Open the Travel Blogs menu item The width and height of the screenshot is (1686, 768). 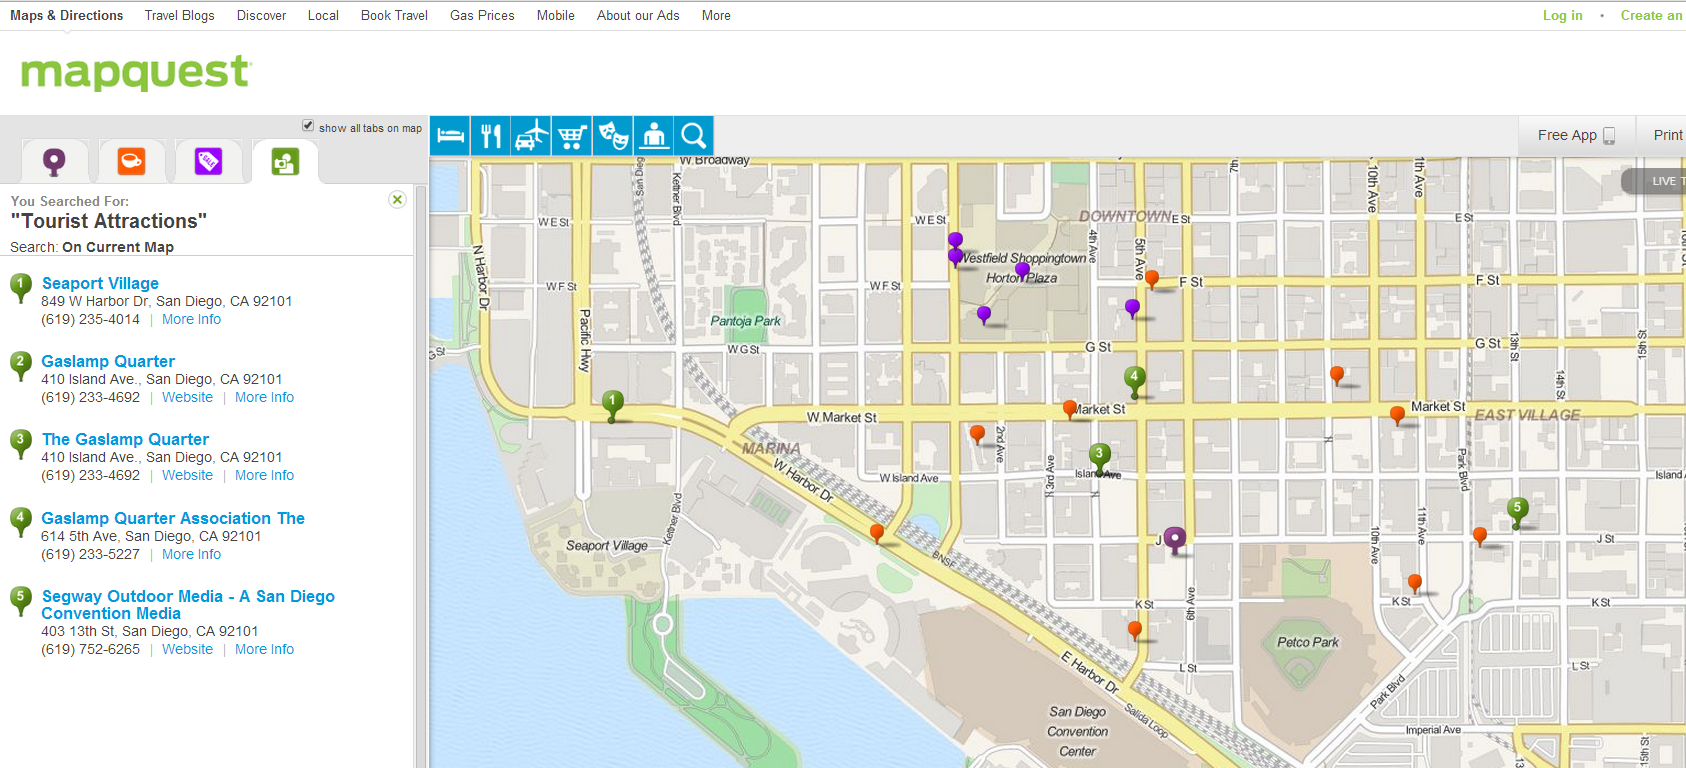(x=179, y=15)
